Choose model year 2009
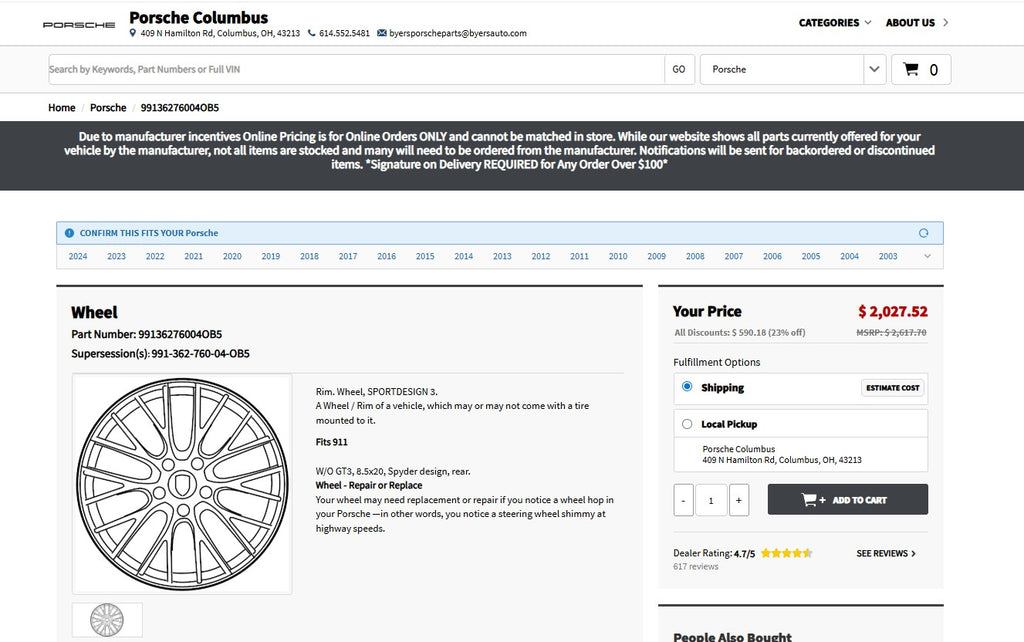Image resolution: width=1024 pixels, height=642 pixels. [656, 256]
